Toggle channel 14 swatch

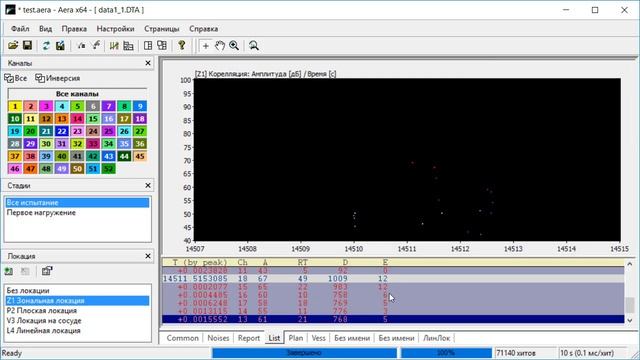point(77,119)
